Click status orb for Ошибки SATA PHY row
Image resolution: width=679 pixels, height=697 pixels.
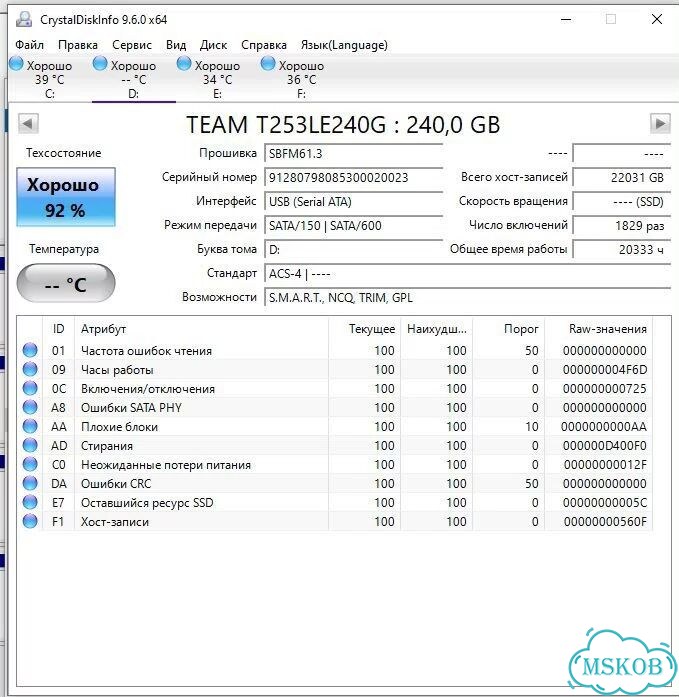click(x=30, y=407)
